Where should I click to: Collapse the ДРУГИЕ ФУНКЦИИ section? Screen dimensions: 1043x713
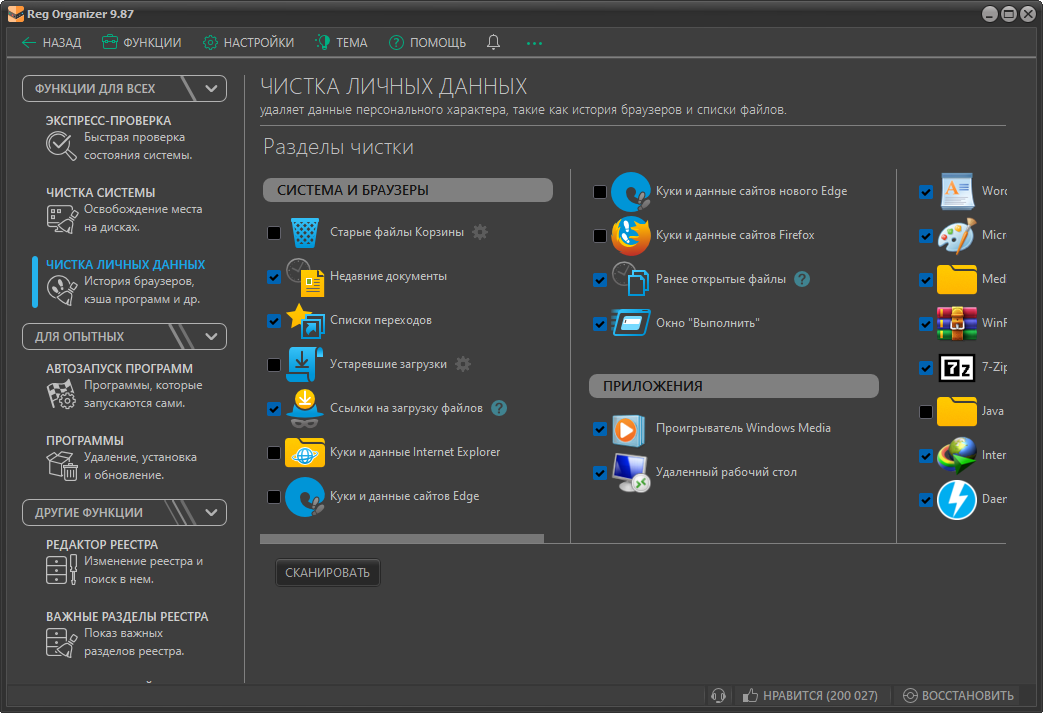(x=211, y=512)
